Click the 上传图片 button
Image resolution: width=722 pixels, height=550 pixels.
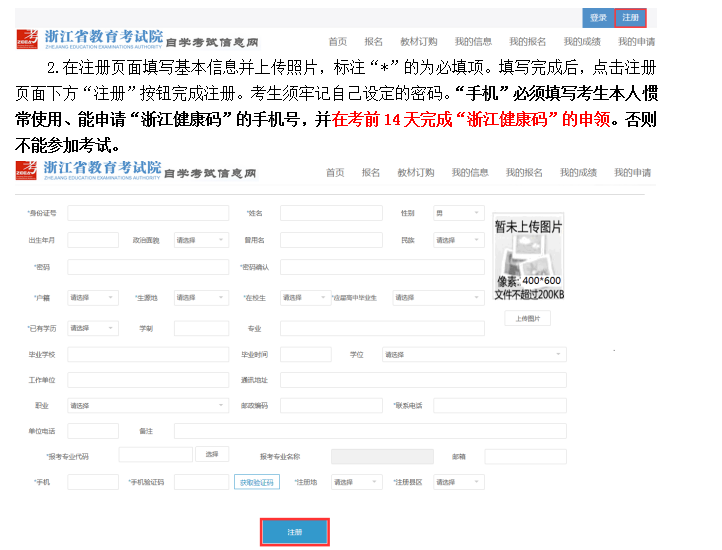[528, 318]
